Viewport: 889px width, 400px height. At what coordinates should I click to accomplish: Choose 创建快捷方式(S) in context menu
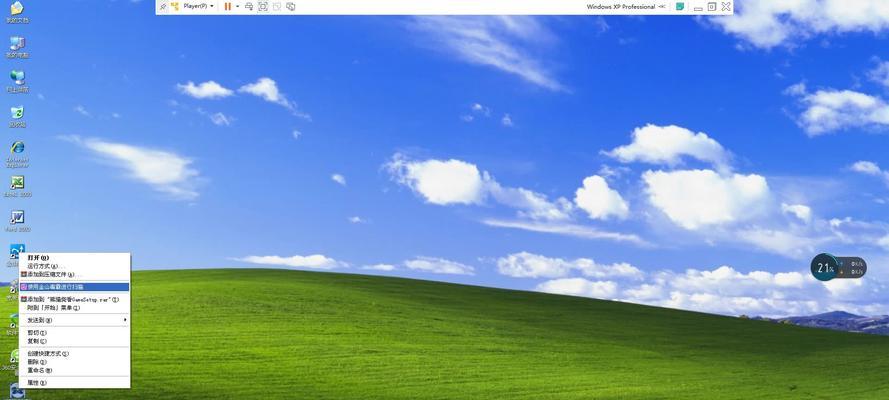tap(74, 354)
